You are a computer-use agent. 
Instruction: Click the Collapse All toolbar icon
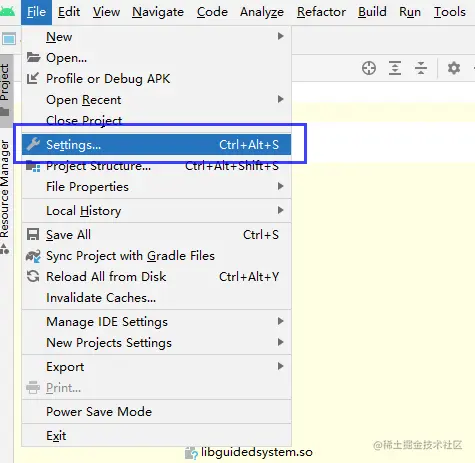coord(421,68)
